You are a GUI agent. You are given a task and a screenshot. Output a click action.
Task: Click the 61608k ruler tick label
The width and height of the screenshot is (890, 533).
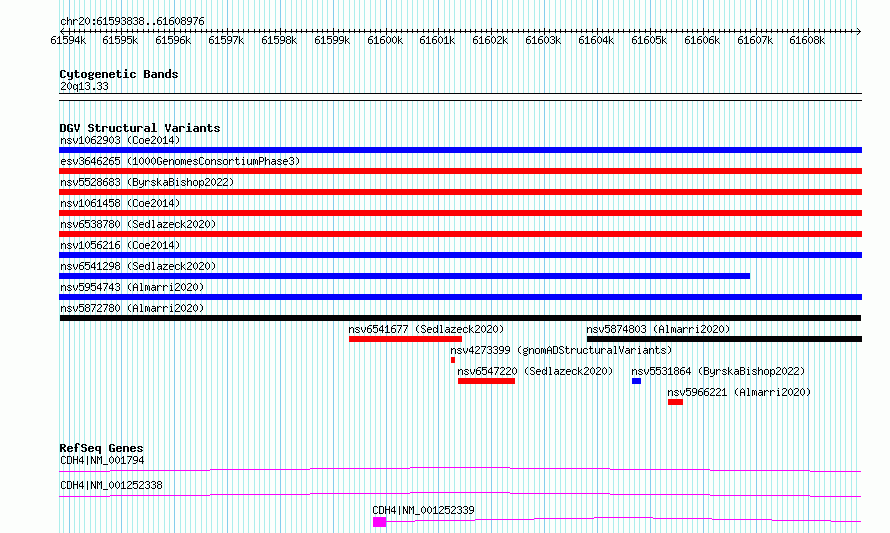pyautogui.click(x=807, y=40)
